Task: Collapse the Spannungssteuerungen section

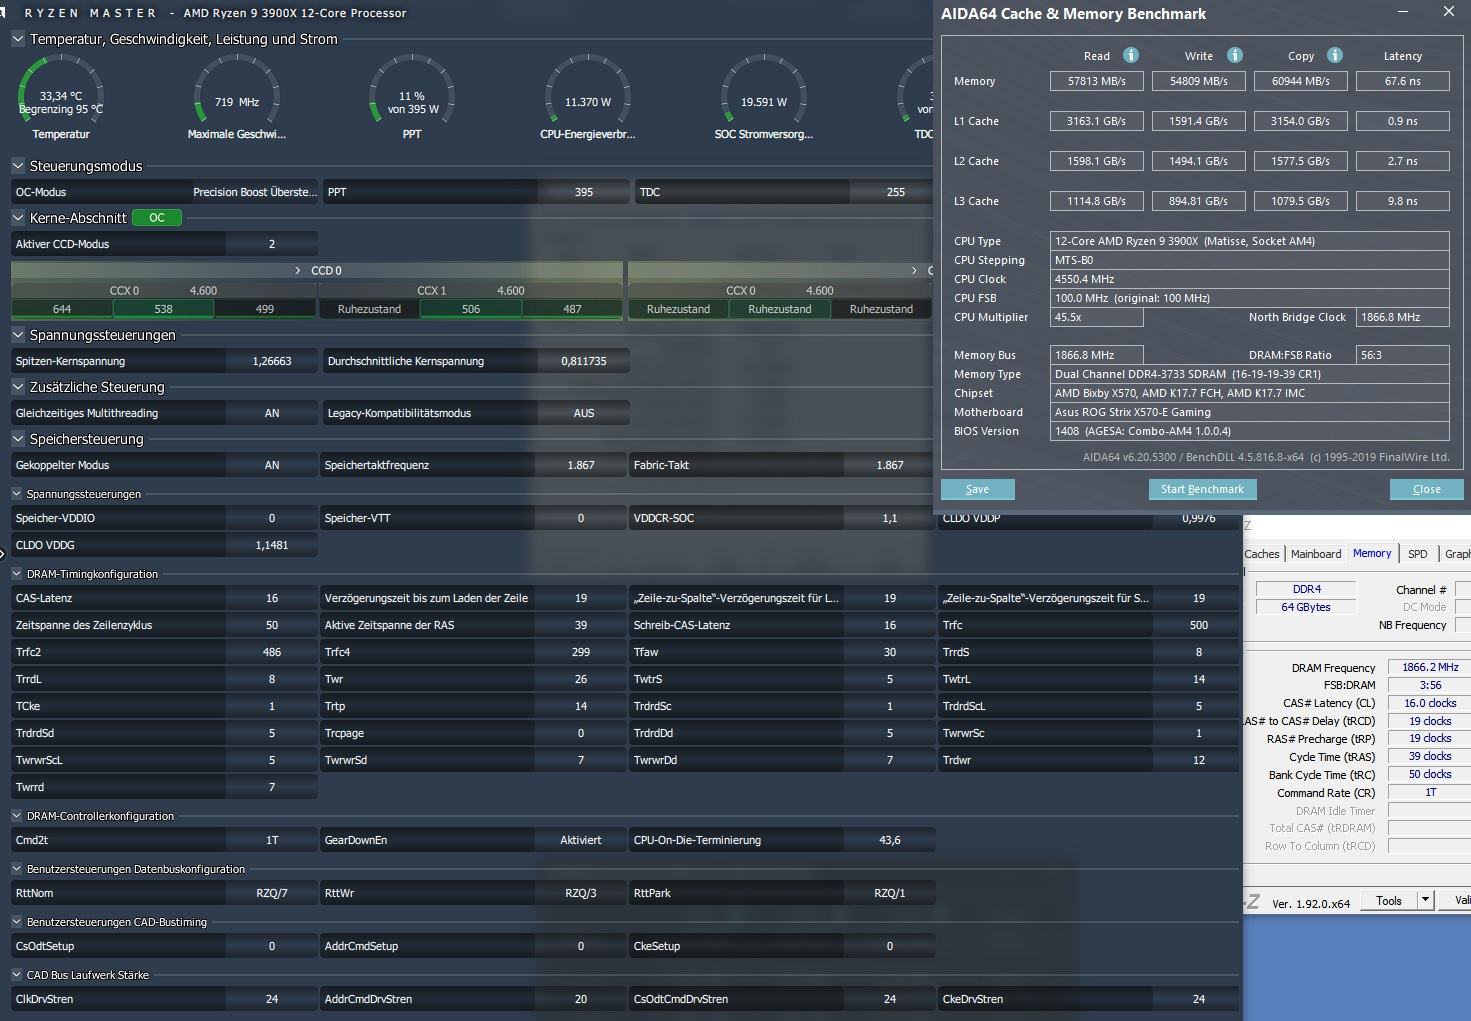Action: coord(18,335)
